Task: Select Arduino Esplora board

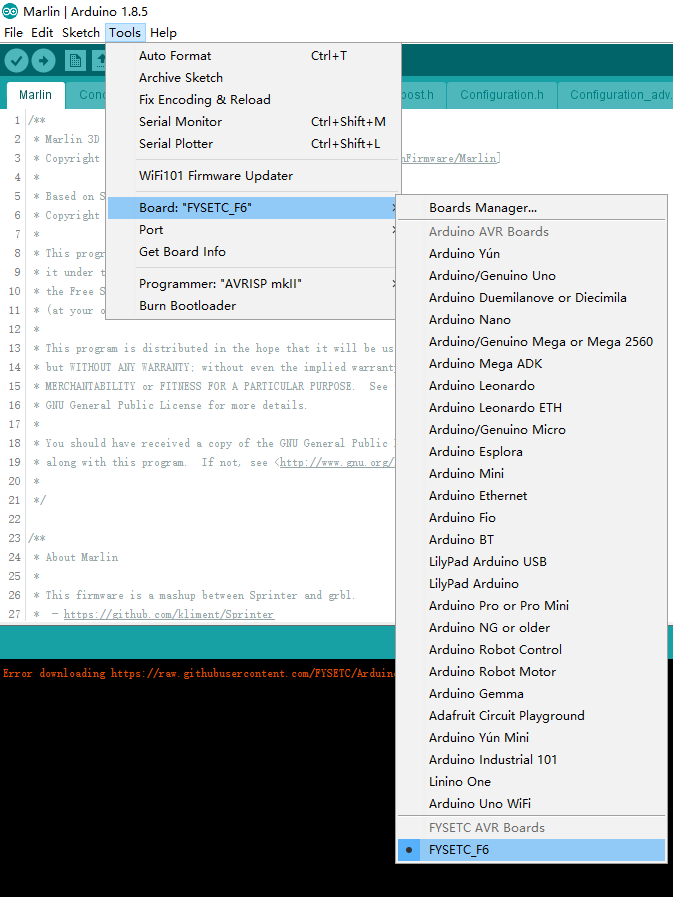Action: [x=532, y=452]
